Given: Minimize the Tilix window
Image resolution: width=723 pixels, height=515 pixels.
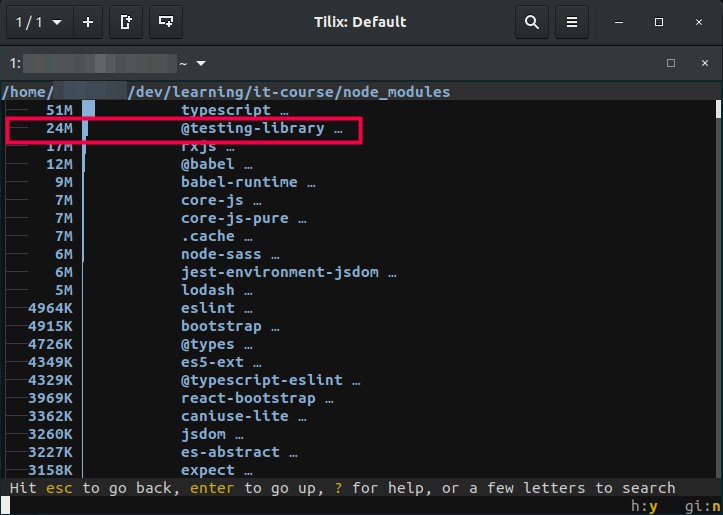Looking at the screenshot, I should coord(619,22).
